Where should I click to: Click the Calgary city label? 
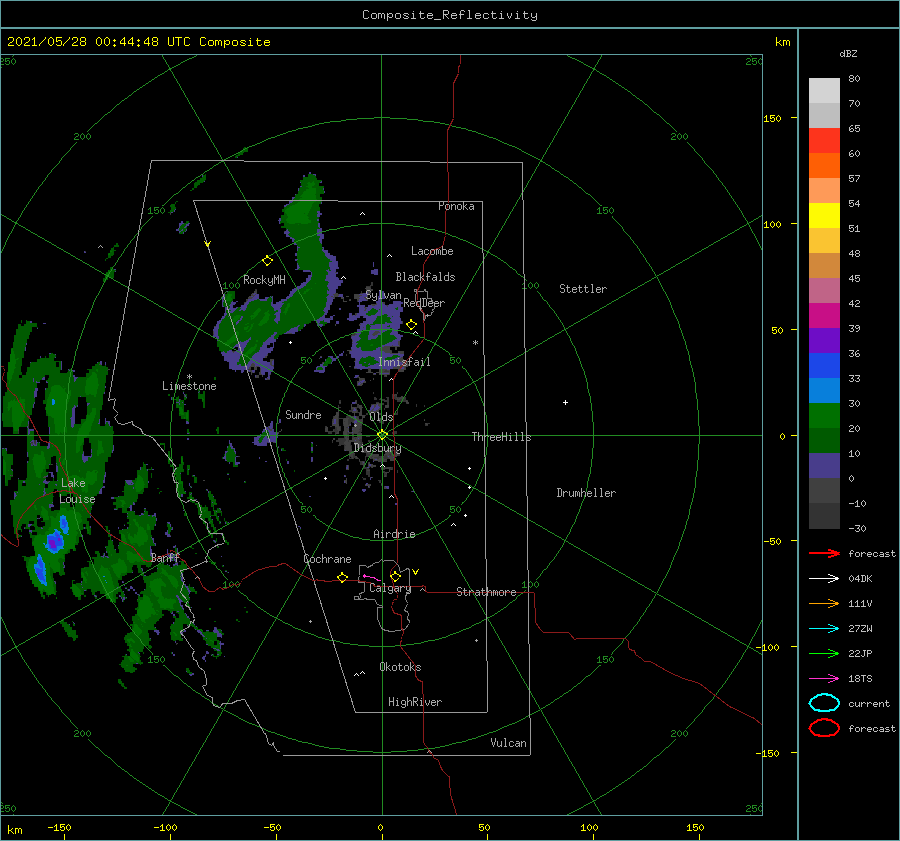(x=390, y=588)
